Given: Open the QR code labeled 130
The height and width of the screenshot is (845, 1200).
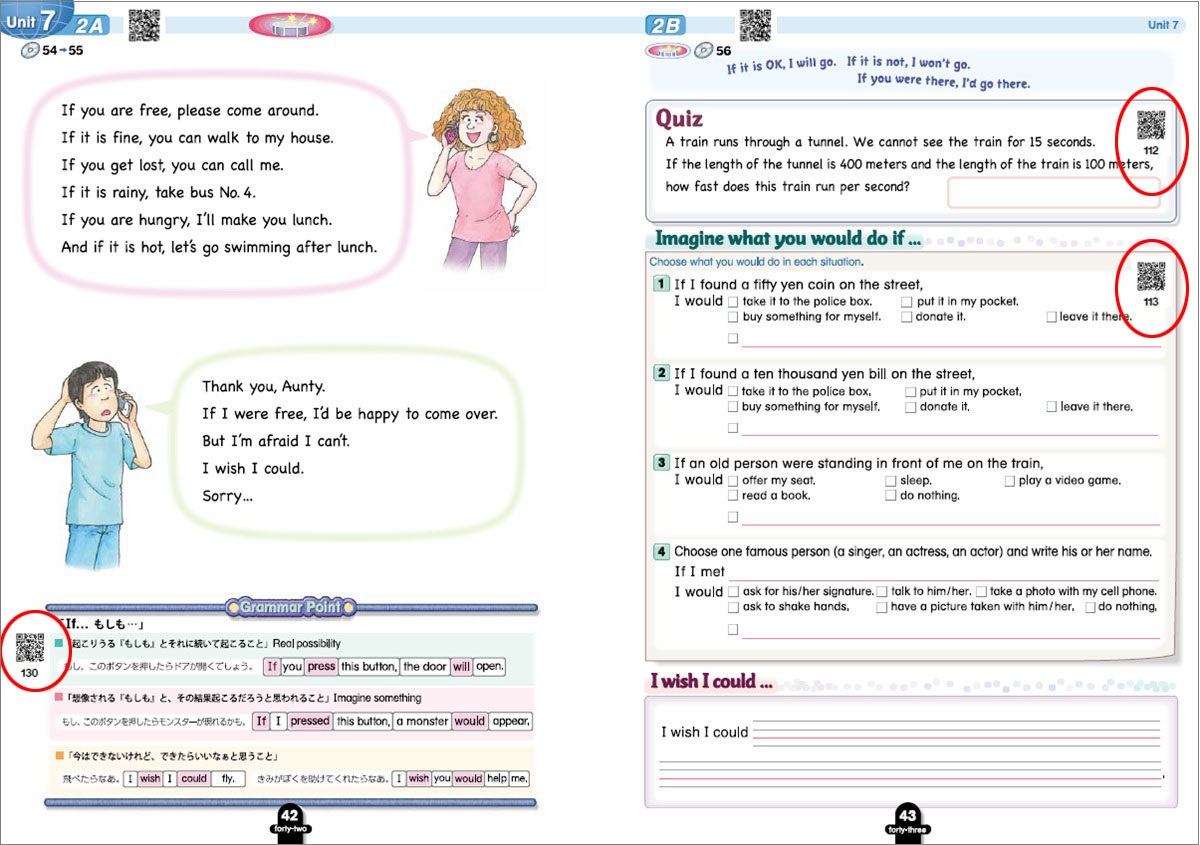Looking at the screenshot, I should click(31, 648).
